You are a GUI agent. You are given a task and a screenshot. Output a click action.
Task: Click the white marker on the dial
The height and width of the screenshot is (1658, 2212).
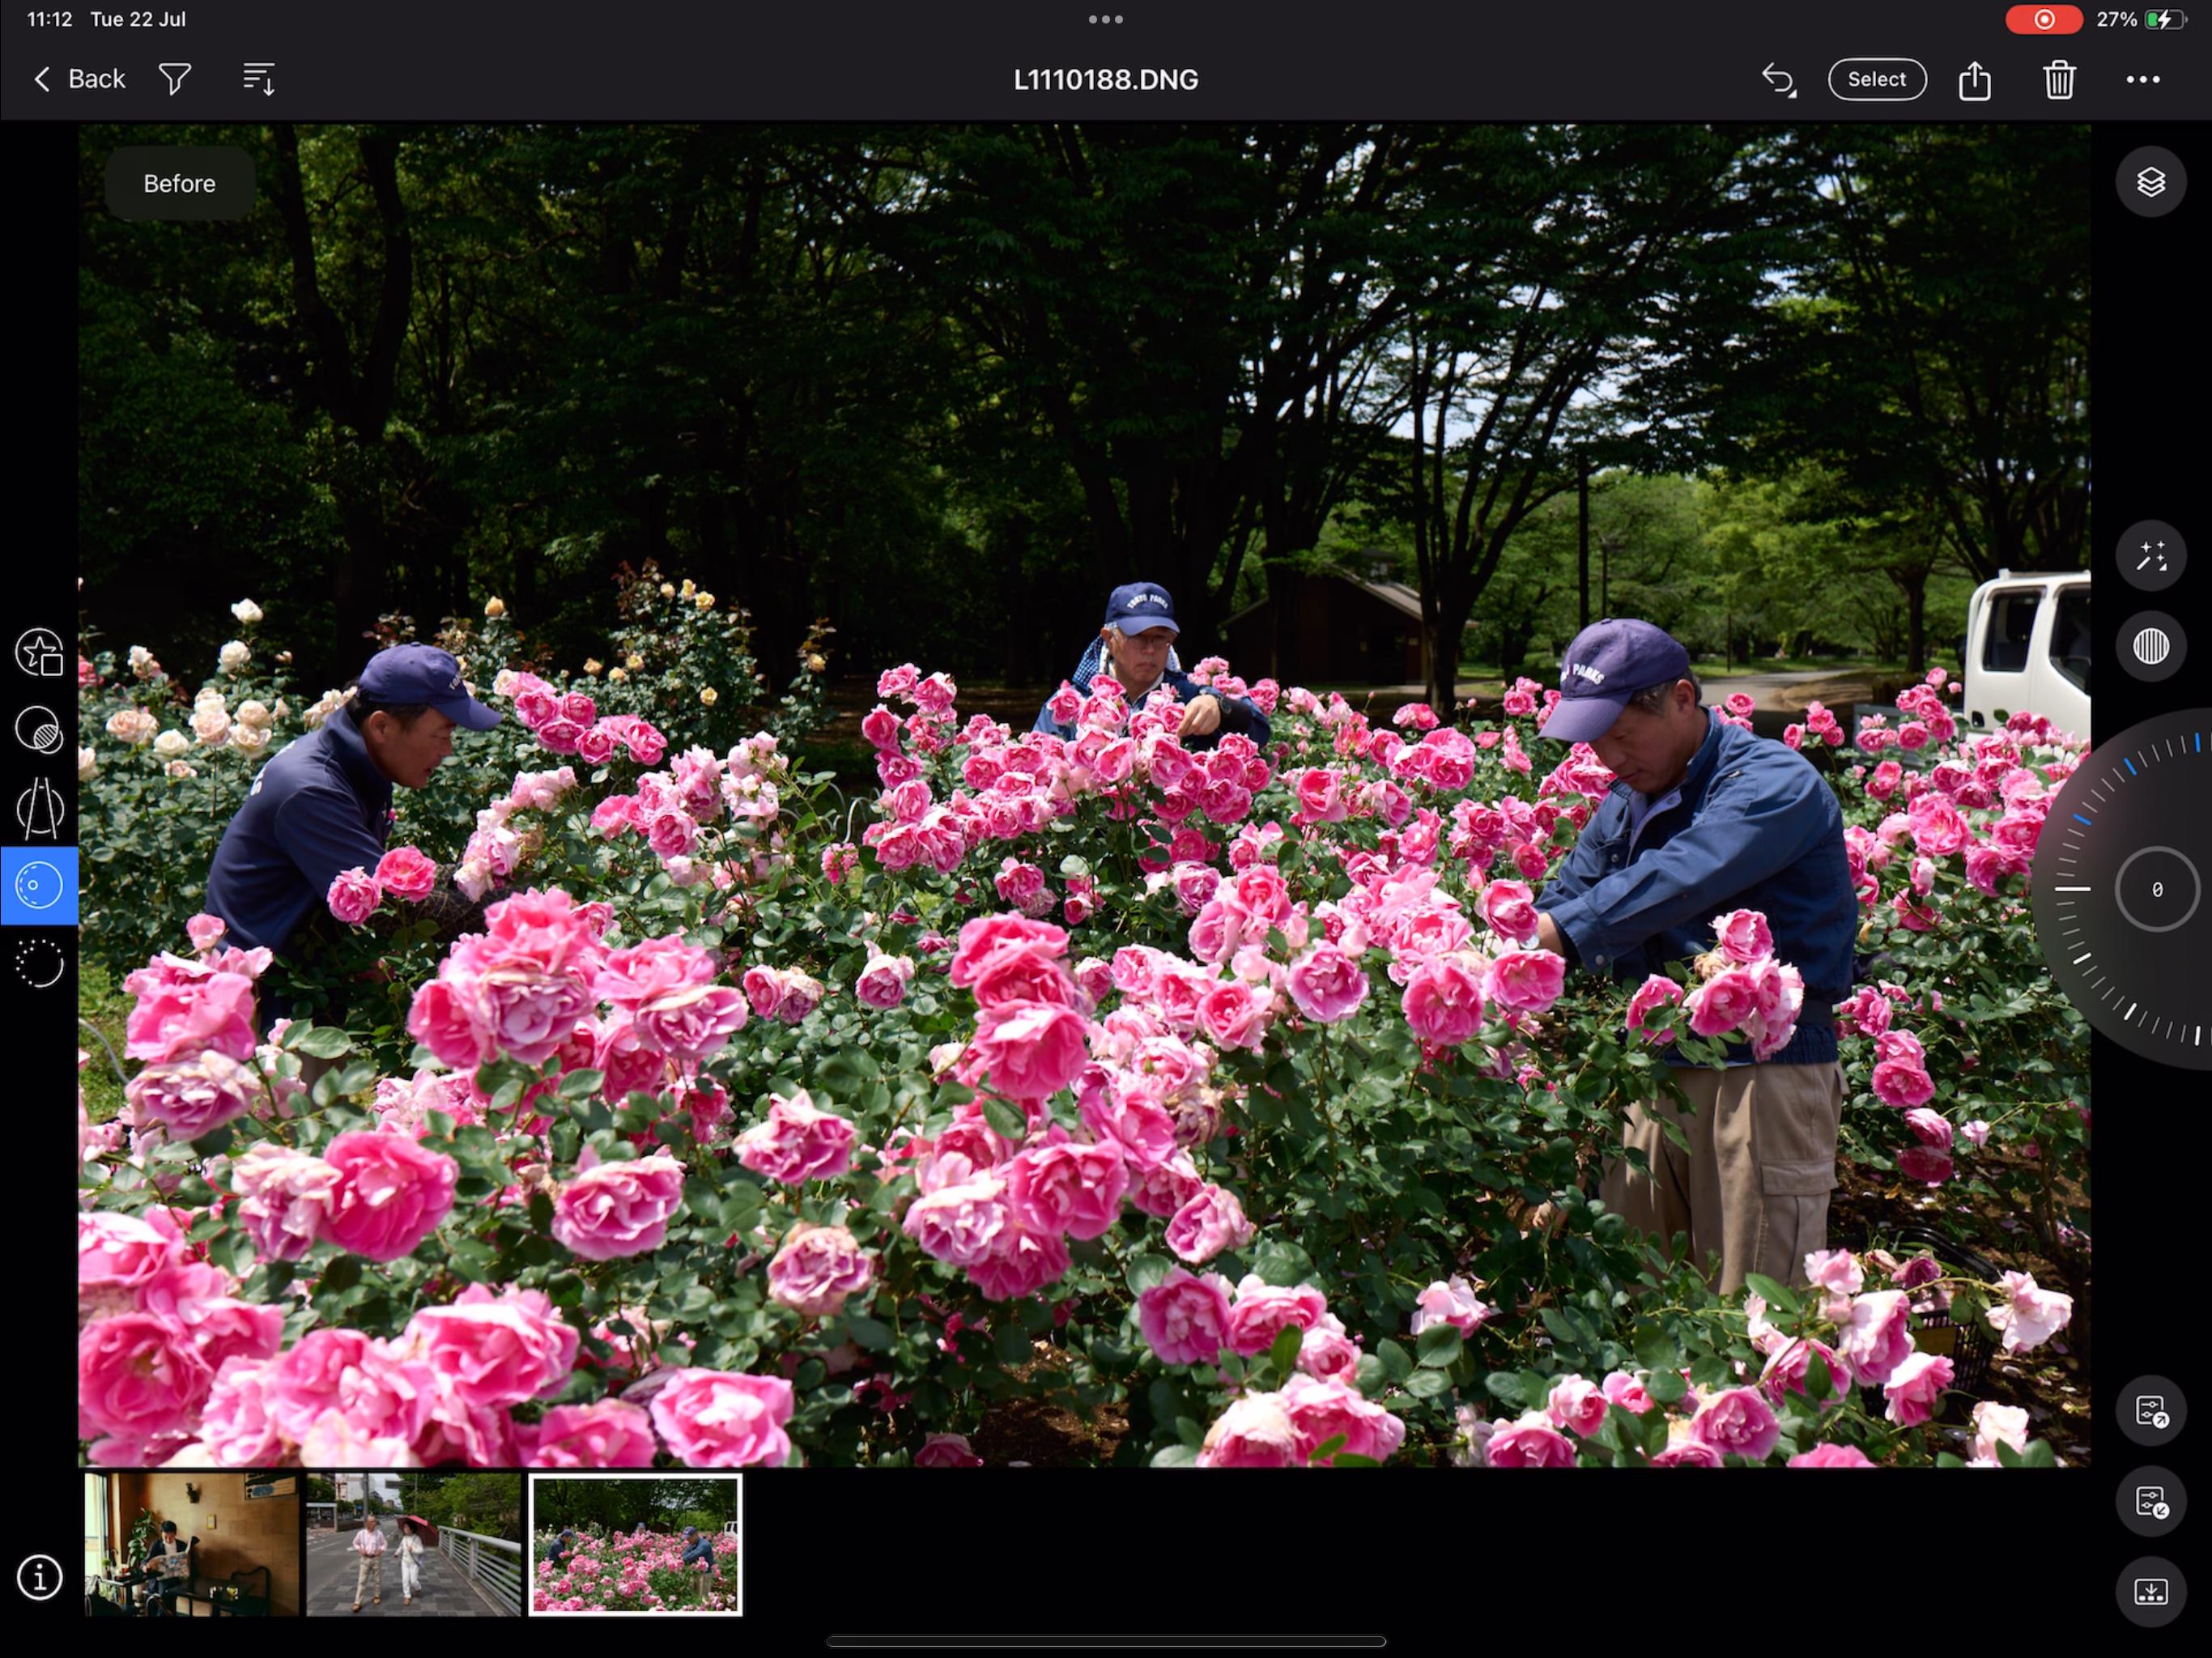point(2073,888)
